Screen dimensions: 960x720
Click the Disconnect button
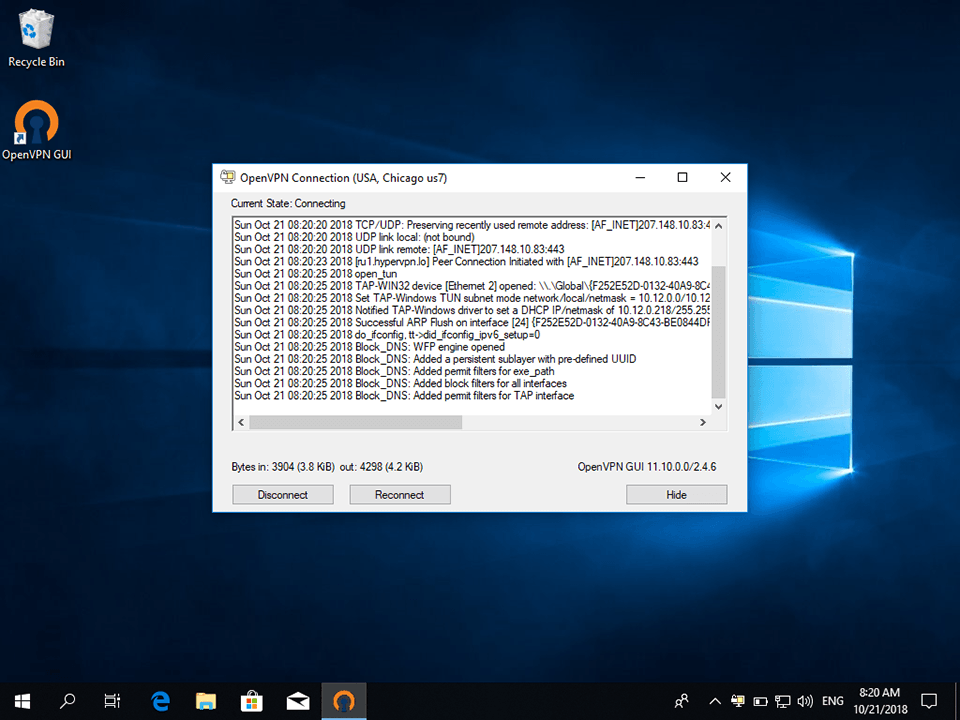point(283,495)
